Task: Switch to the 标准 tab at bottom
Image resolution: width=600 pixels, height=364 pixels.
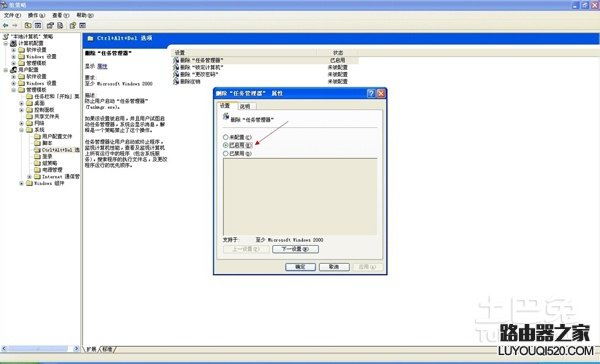Action: click(108, 349)
